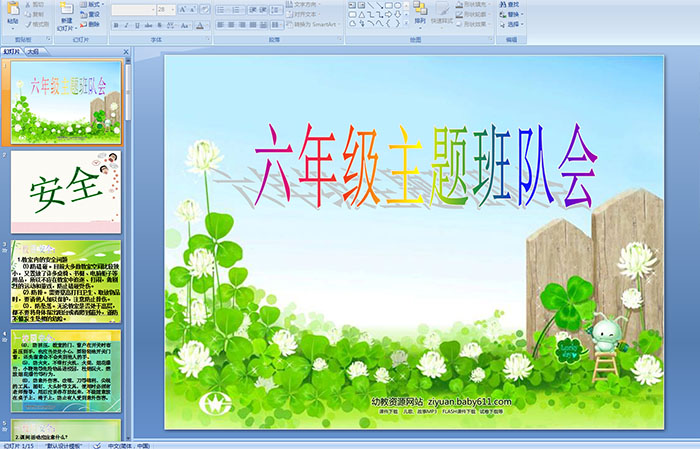Click the Cut scissors icon
The height and width of the screenshot is (449, 700).
pos(28,4)
